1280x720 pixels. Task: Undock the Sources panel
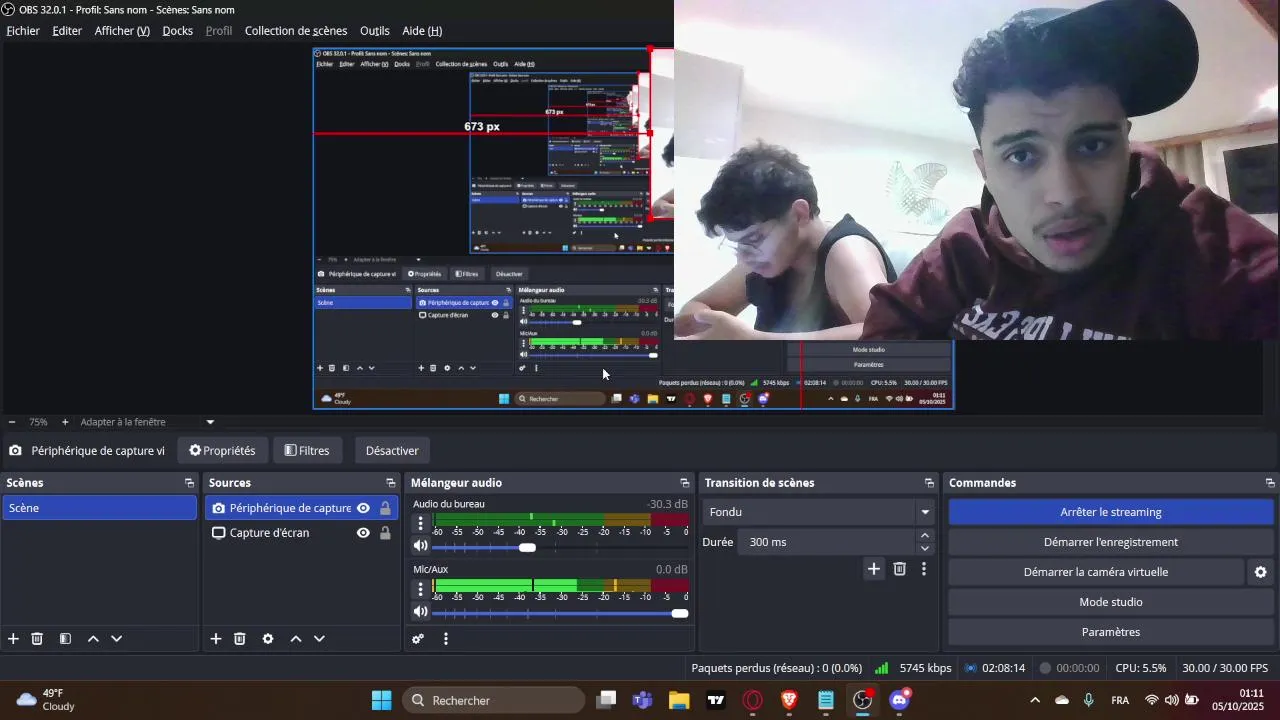(391, 483)
